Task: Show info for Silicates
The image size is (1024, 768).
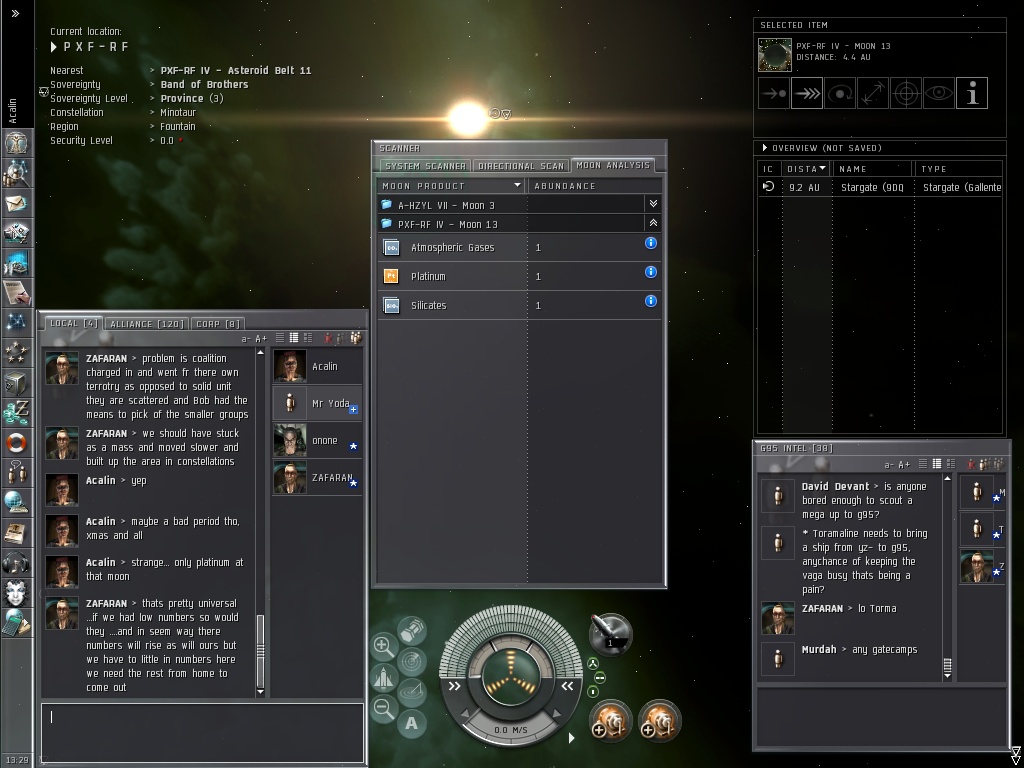Action: click(650, 300)
